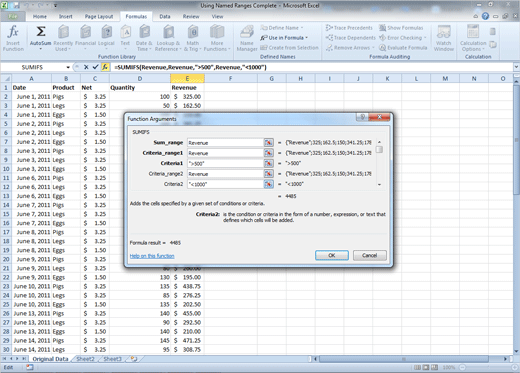Select the Original Data sheet tab
Screen dimensions: 520x373
[50, 359]
